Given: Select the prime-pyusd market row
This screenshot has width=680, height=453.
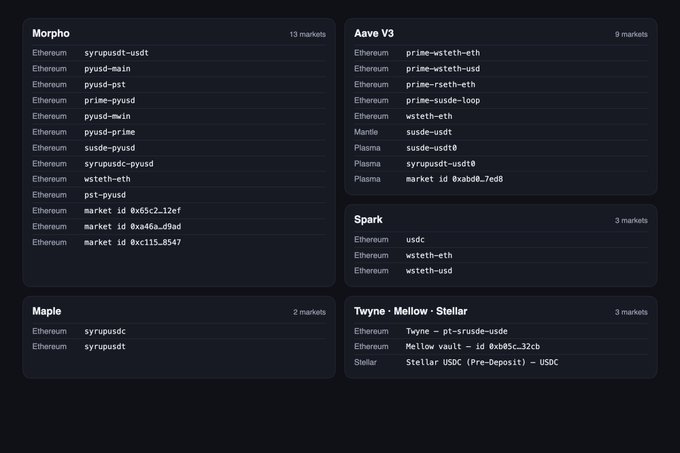Looking at the screenshot, I should tap(179, 100).
